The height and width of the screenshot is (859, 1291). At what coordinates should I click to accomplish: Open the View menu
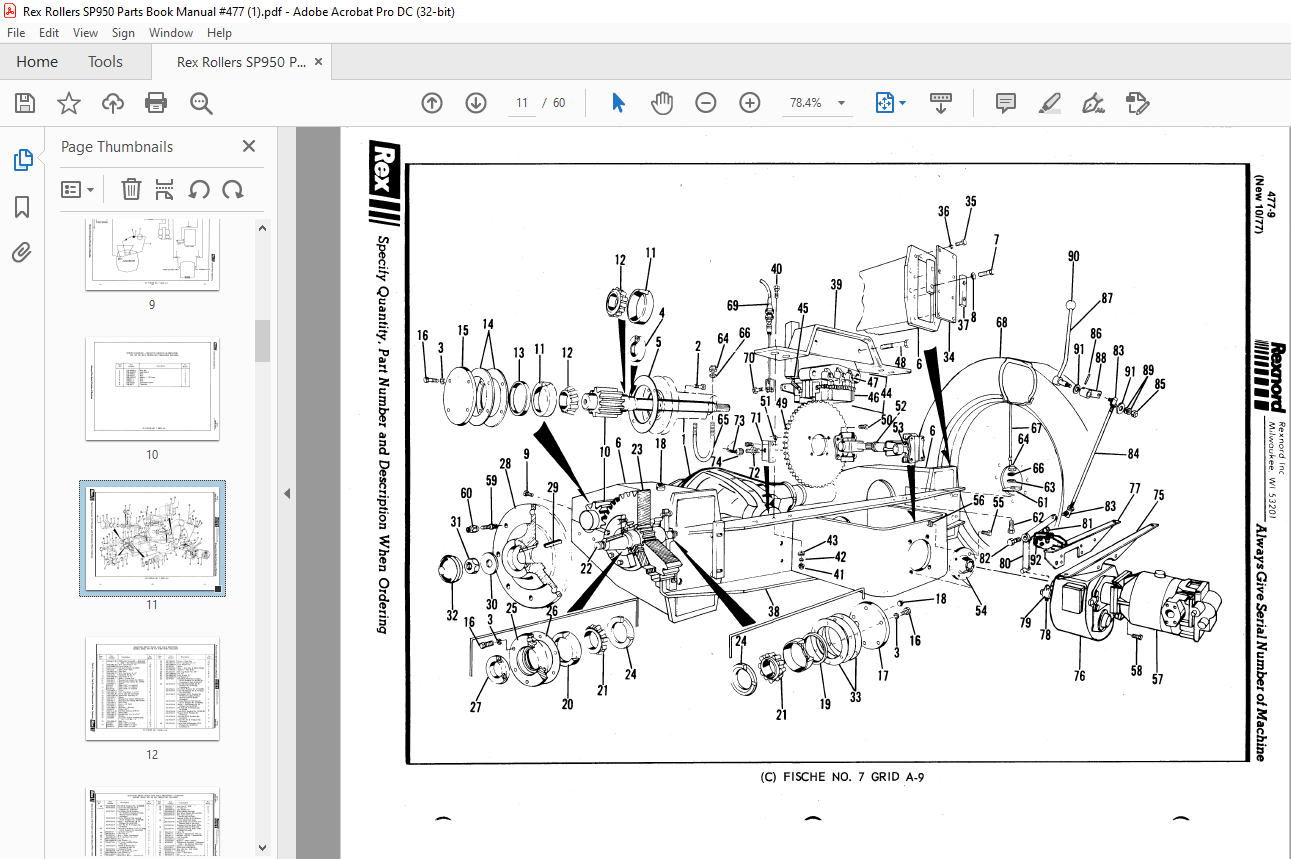pos(86,33)
